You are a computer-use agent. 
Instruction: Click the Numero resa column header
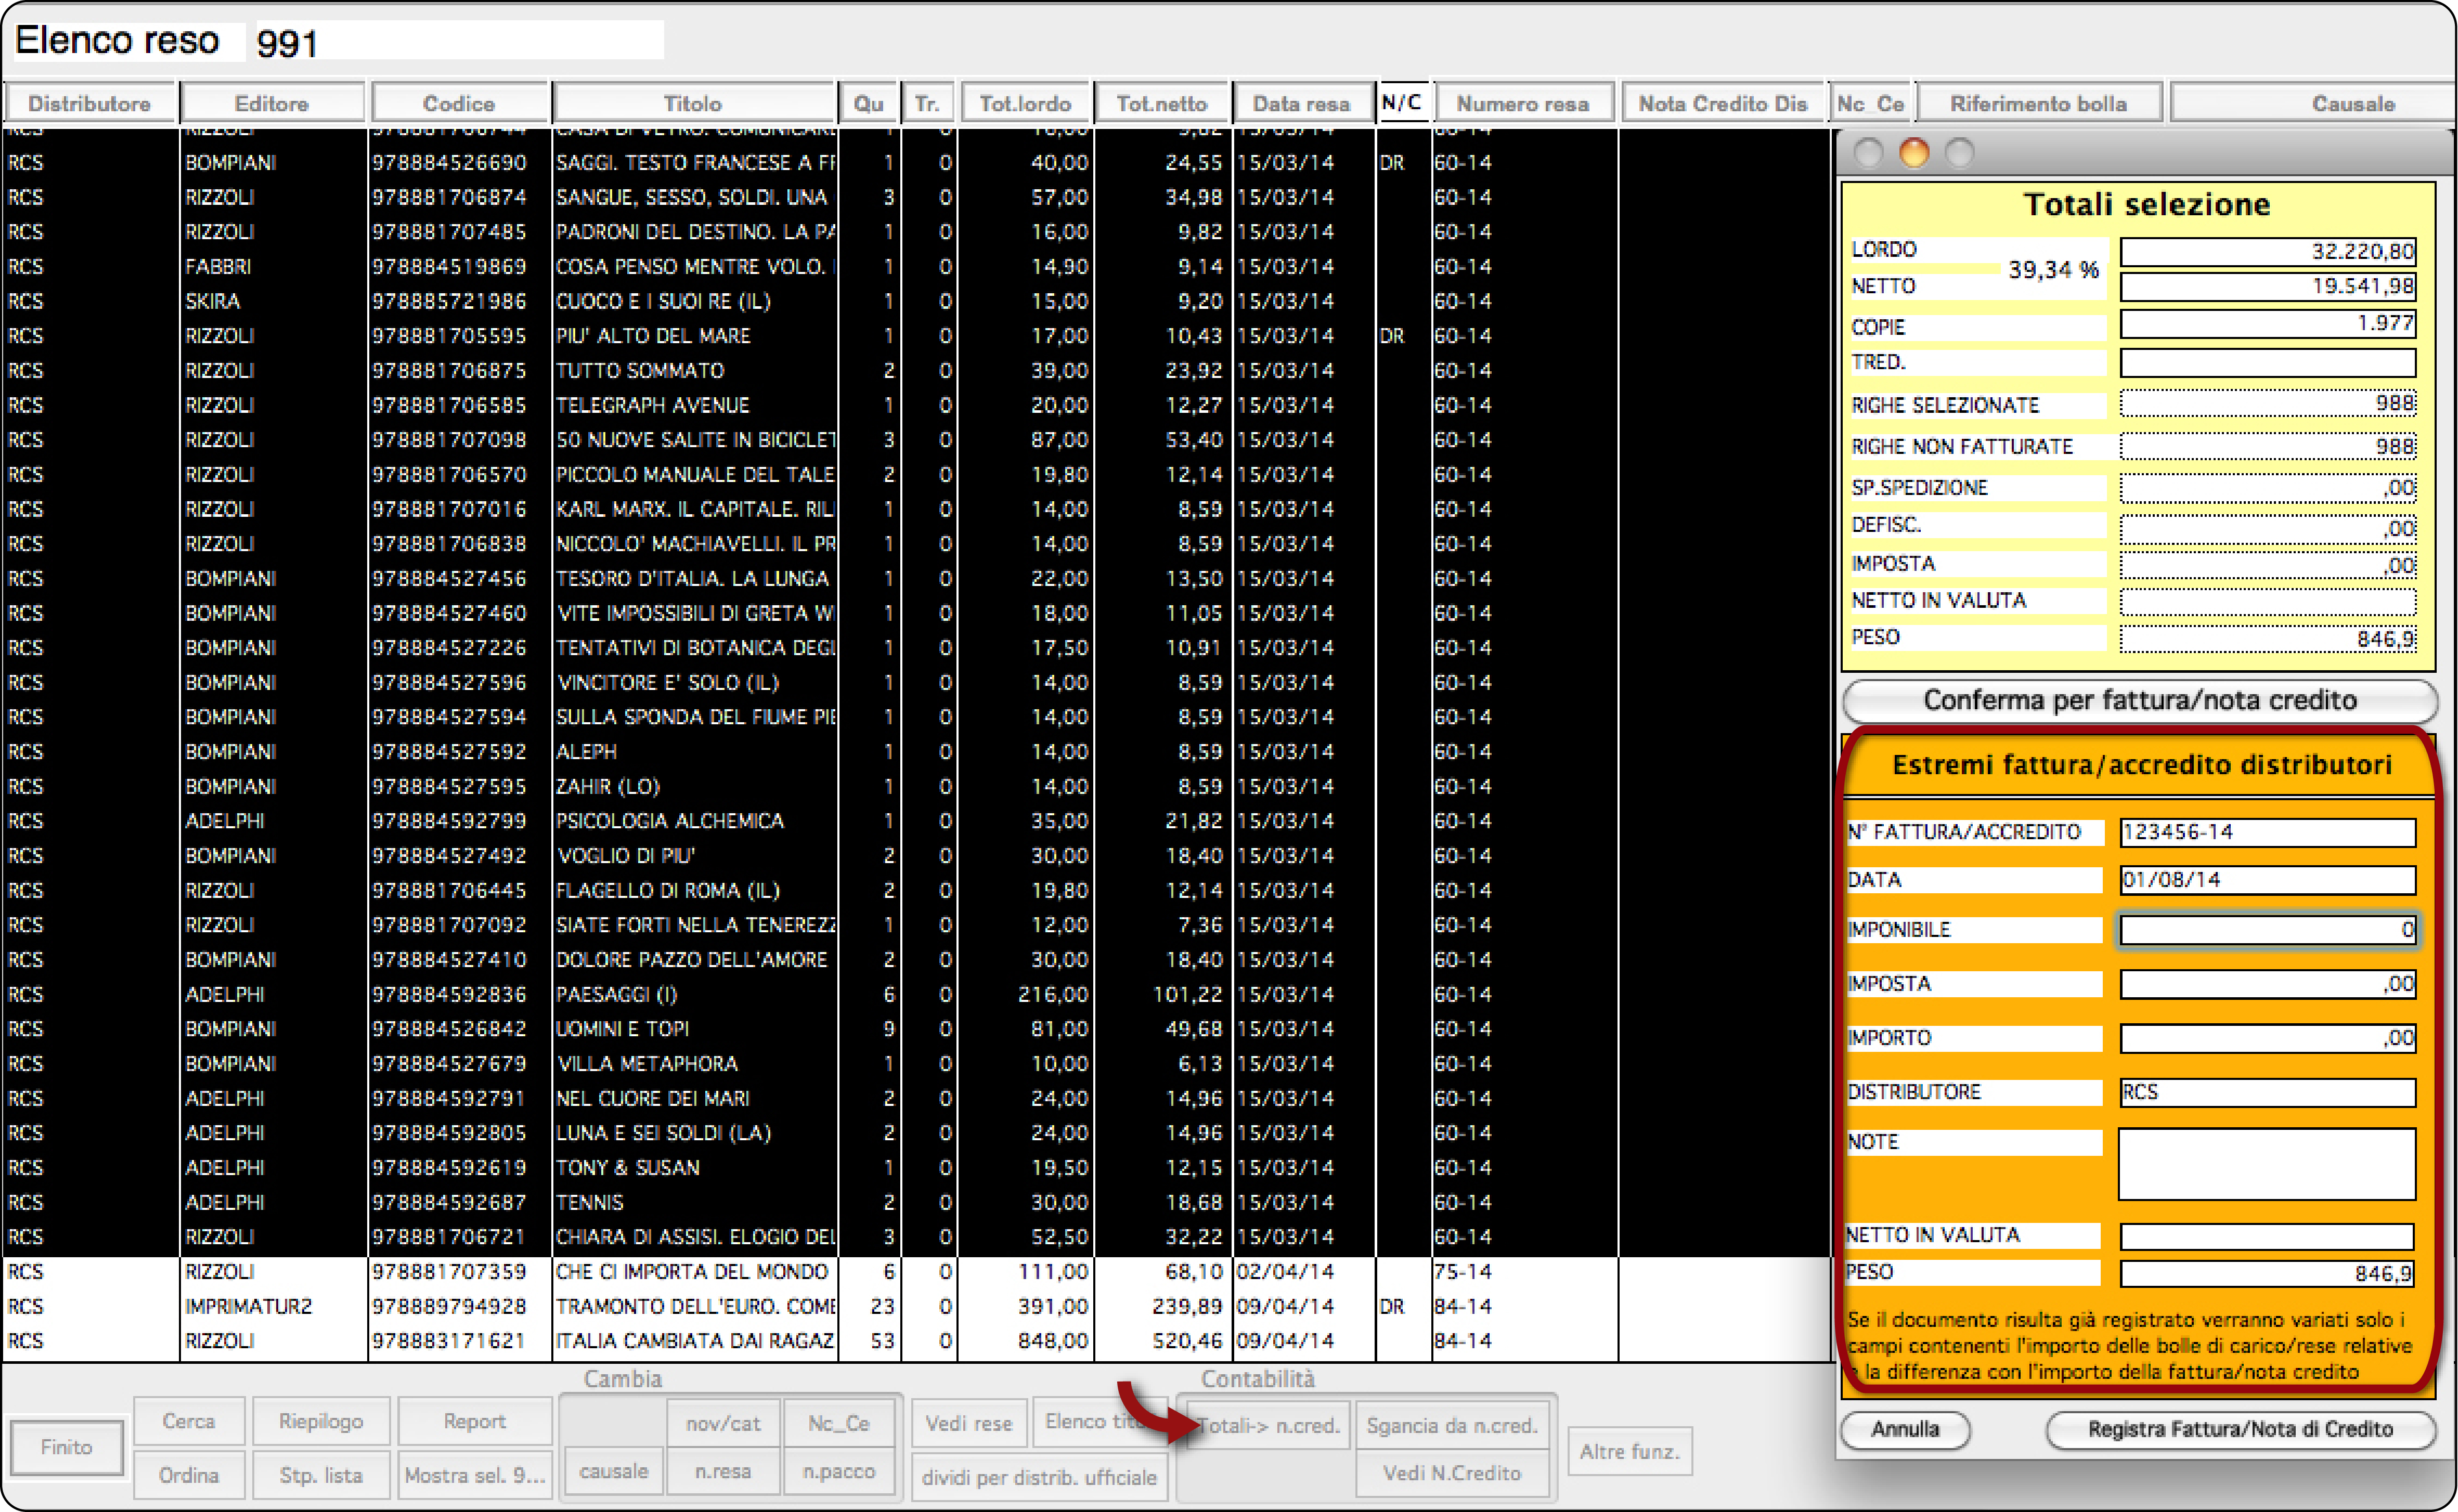[x=1523, y=104]
